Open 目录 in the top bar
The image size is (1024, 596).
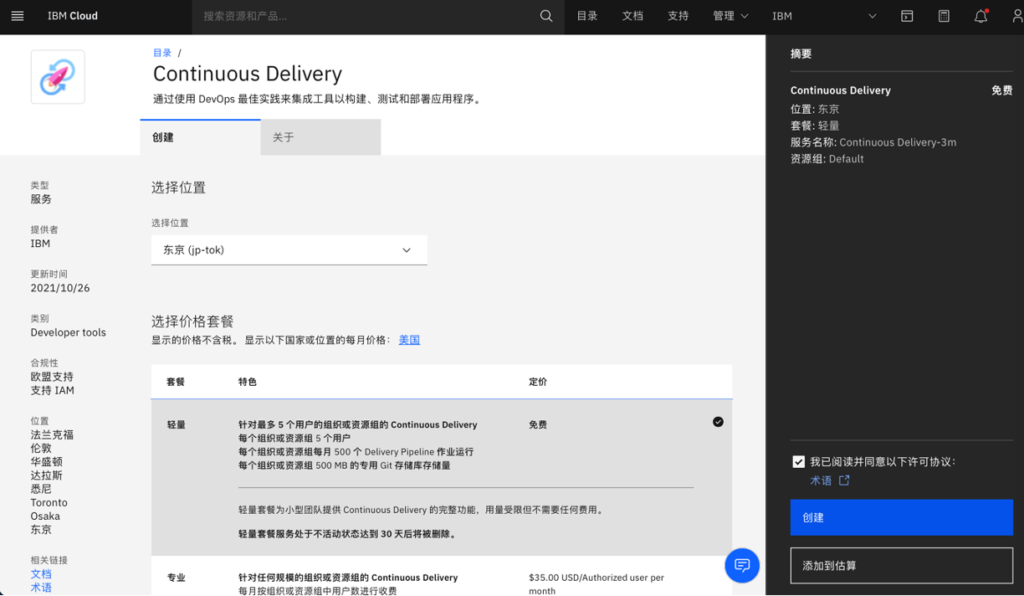click(587, 16)
